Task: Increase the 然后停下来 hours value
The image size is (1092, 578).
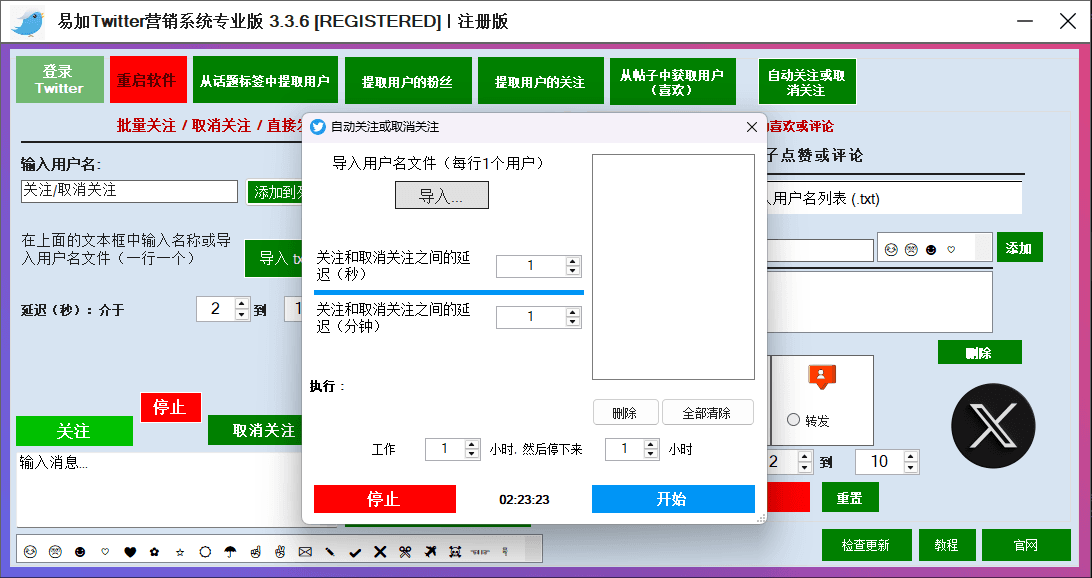Action: [x=652, y=445]
